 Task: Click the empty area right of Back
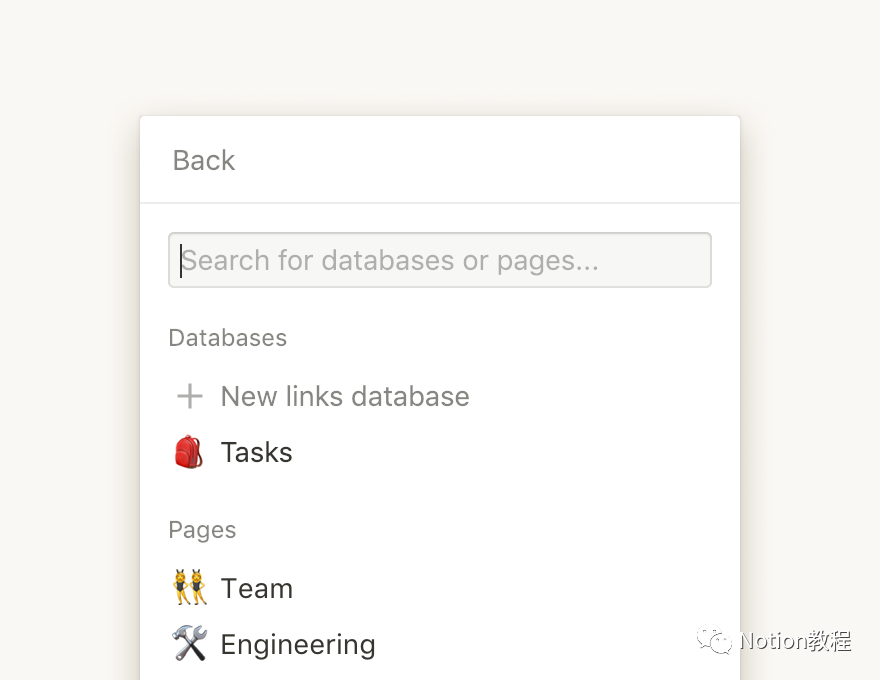point(500,160)
